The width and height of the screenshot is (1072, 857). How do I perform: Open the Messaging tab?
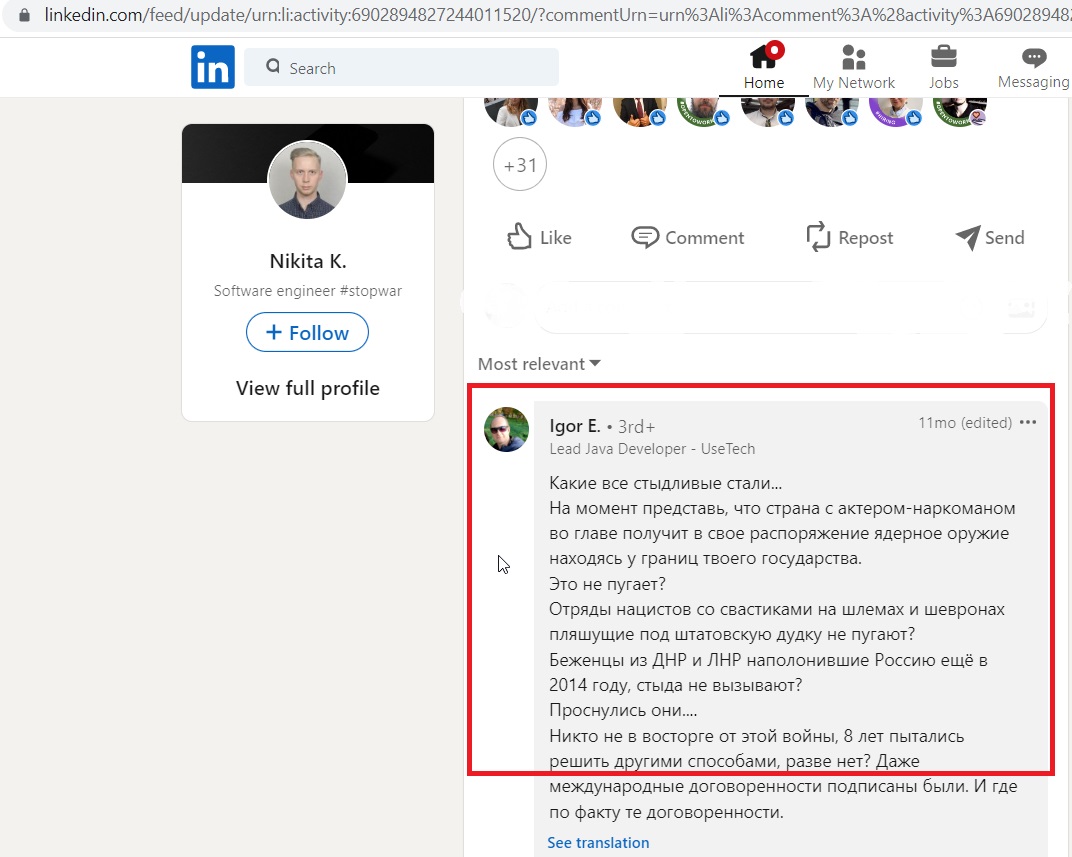[1033, 67]
